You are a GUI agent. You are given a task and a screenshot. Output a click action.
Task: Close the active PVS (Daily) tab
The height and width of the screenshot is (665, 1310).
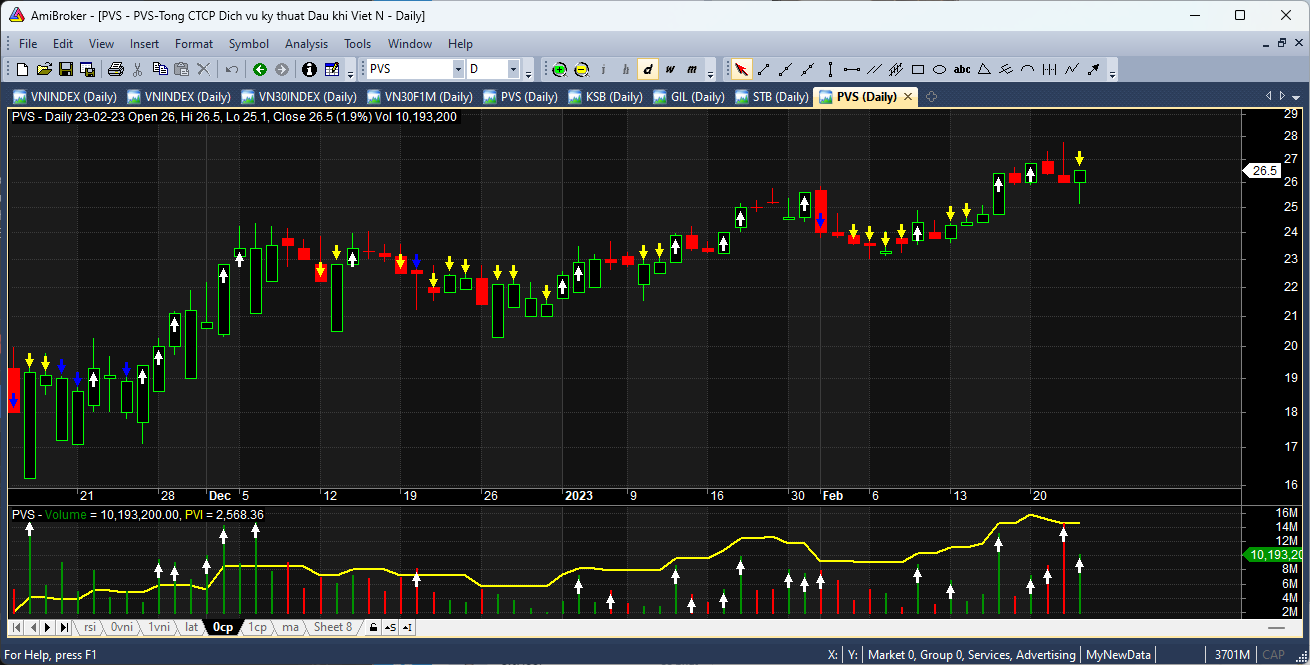coord(907,97)
